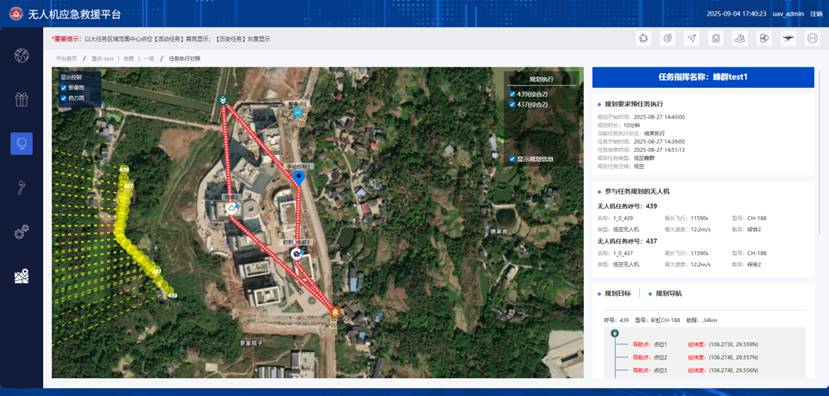This screenshot has width=829, height=396.
Task: Uncheck the first display control checkbox
Action: click(x=64, y=88)
